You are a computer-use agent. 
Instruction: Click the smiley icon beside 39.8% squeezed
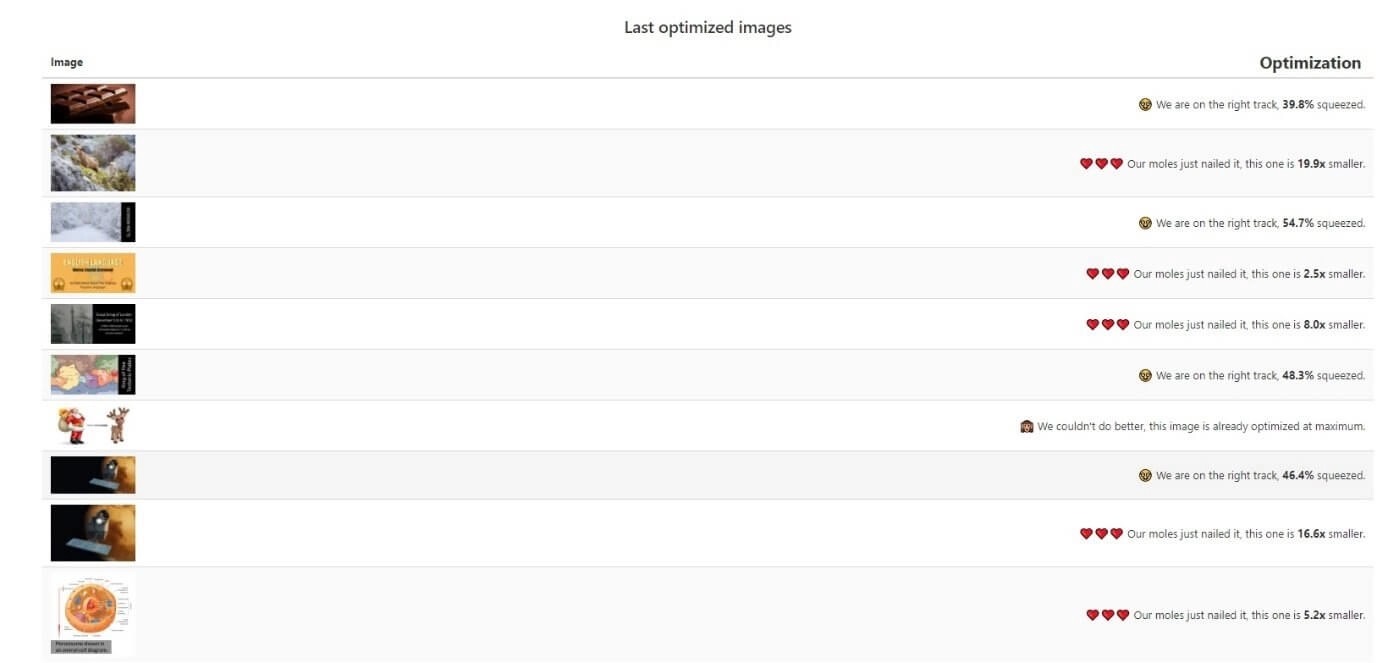point(1145,104)
